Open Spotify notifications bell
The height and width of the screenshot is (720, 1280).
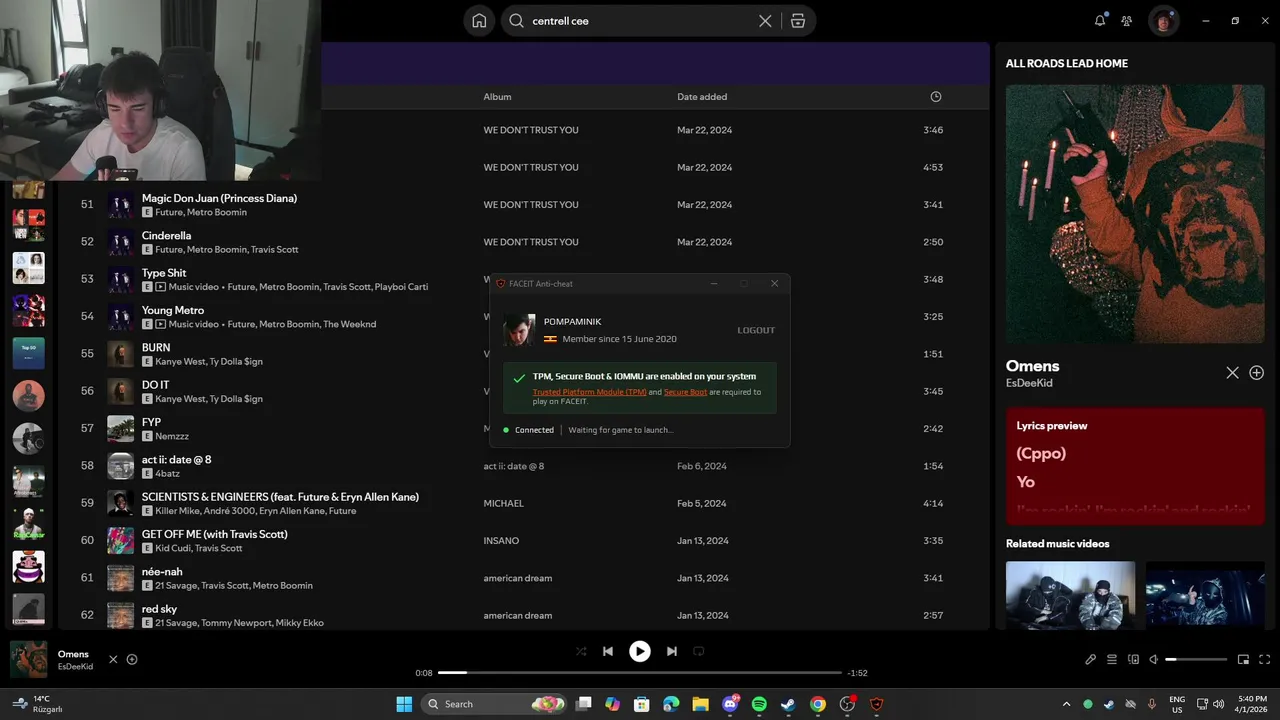tap(1100, 20)
